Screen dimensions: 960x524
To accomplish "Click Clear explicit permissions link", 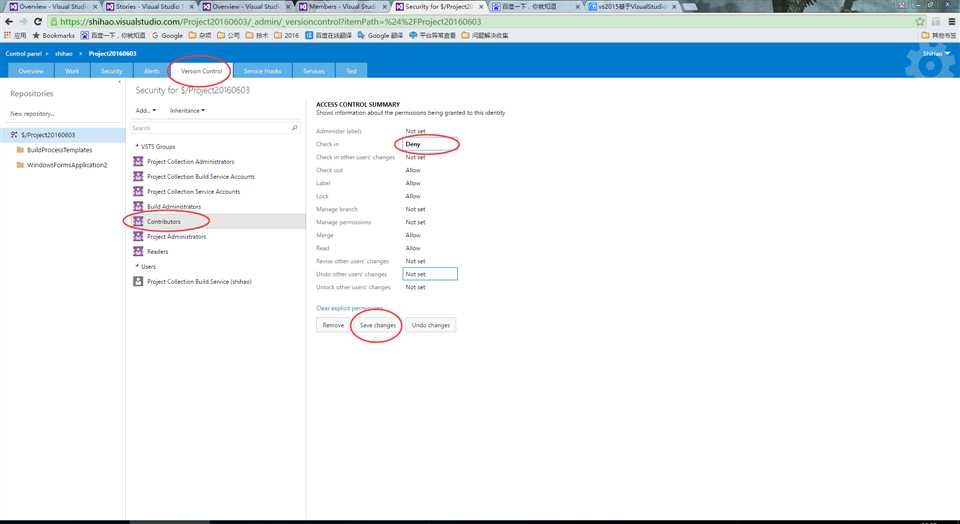I will (349, 308).
